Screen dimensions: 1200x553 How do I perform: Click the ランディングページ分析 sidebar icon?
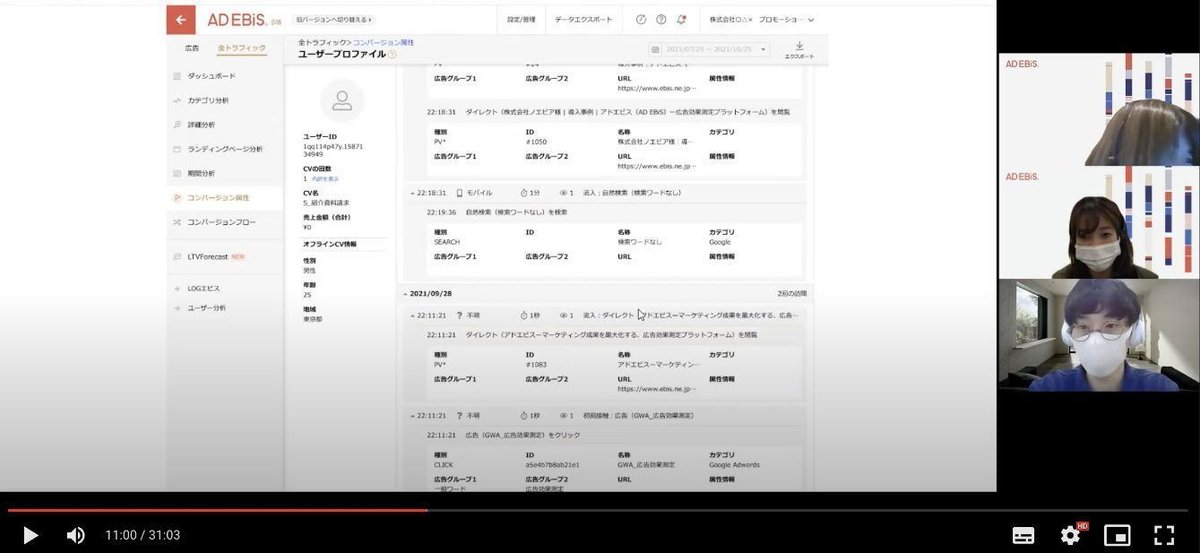177,149
